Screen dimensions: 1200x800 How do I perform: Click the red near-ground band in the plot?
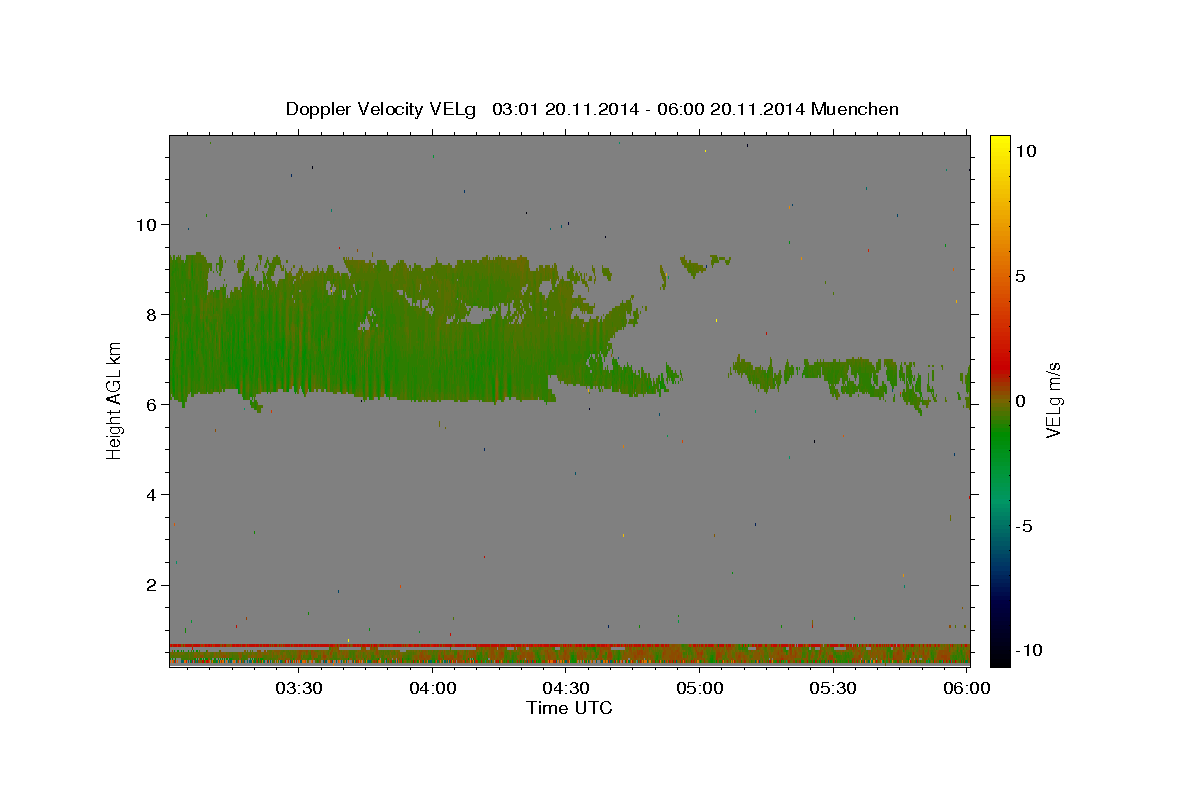569,645
